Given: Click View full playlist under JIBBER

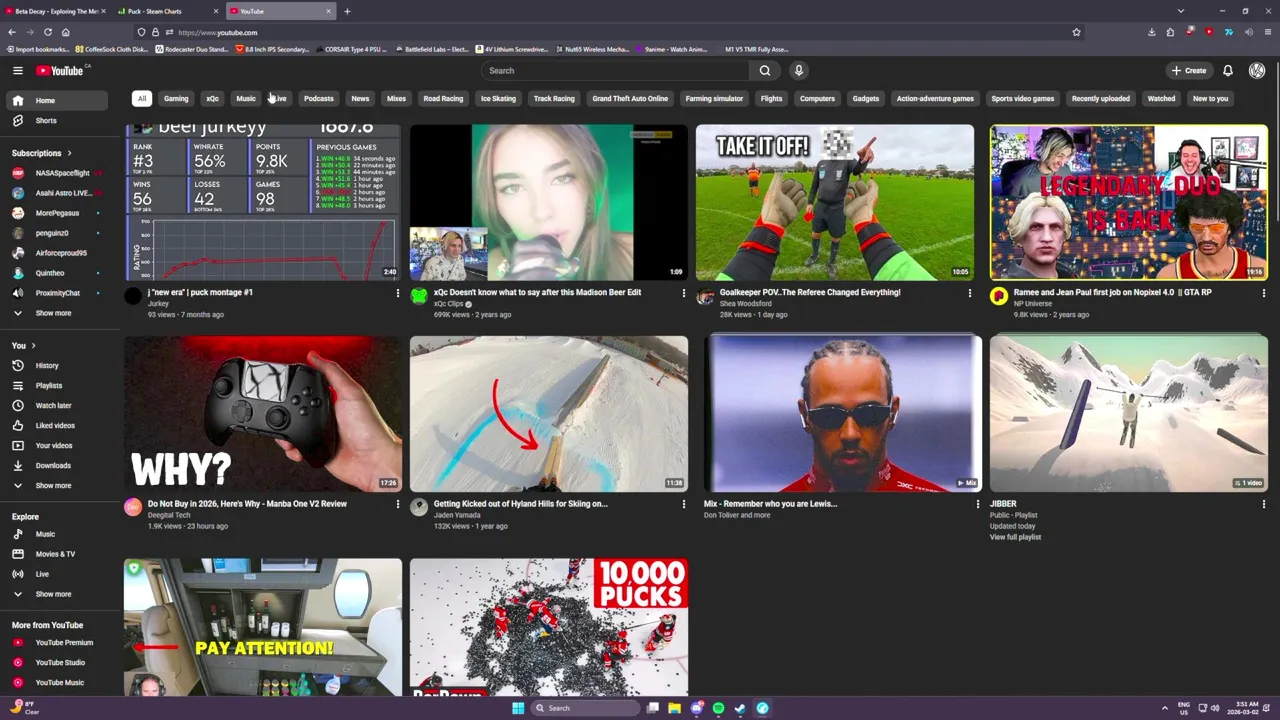Looking at the screenshot, I should click(x=1015, y=537).
